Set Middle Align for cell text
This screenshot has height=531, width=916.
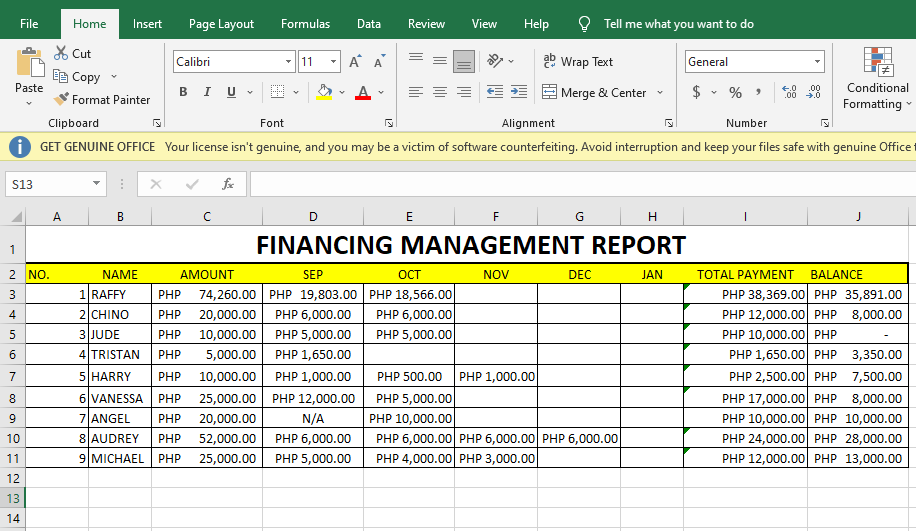tap(440, 61)
